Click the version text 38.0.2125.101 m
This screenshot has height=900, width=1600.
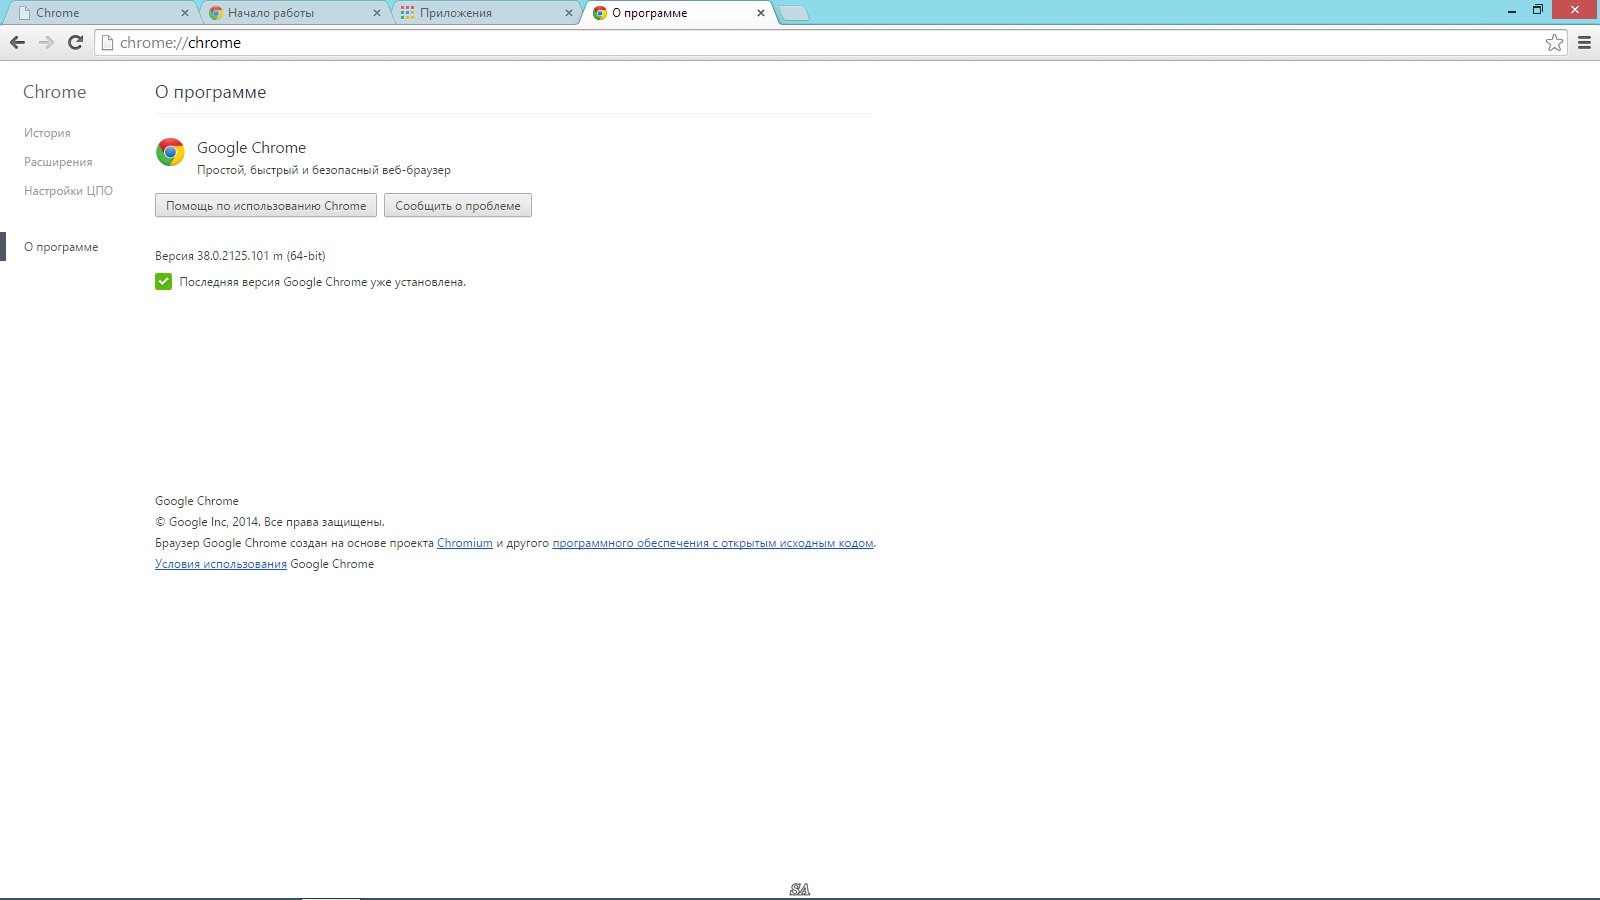240,256
